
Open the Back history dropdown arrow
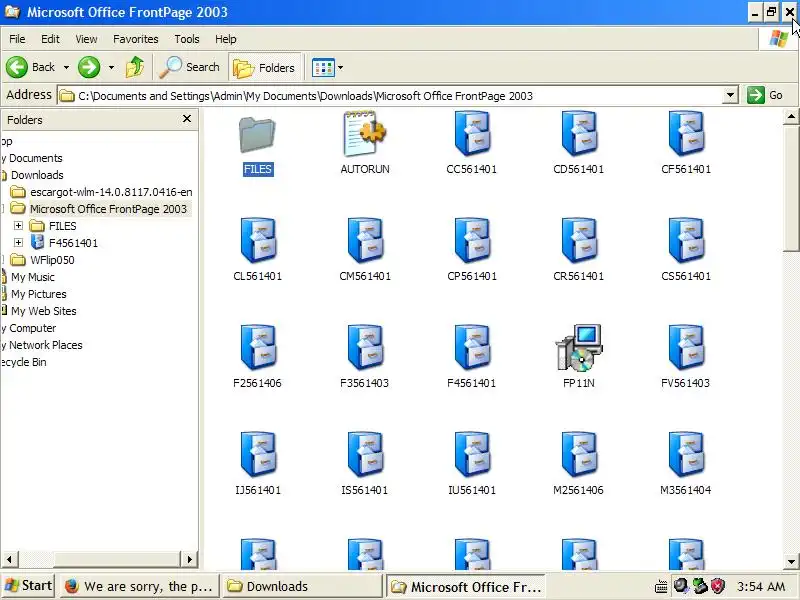tap(66, 67)
